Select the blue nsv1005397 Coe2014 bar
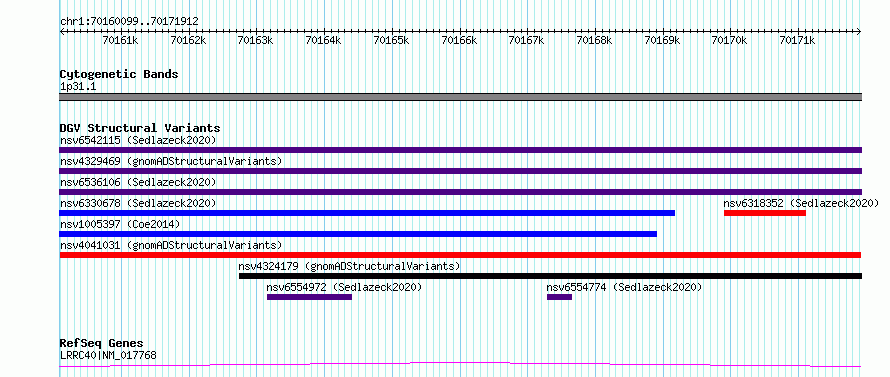Image resolution: width=890 pixels, height=377 pixels. [x=358, y=234]
